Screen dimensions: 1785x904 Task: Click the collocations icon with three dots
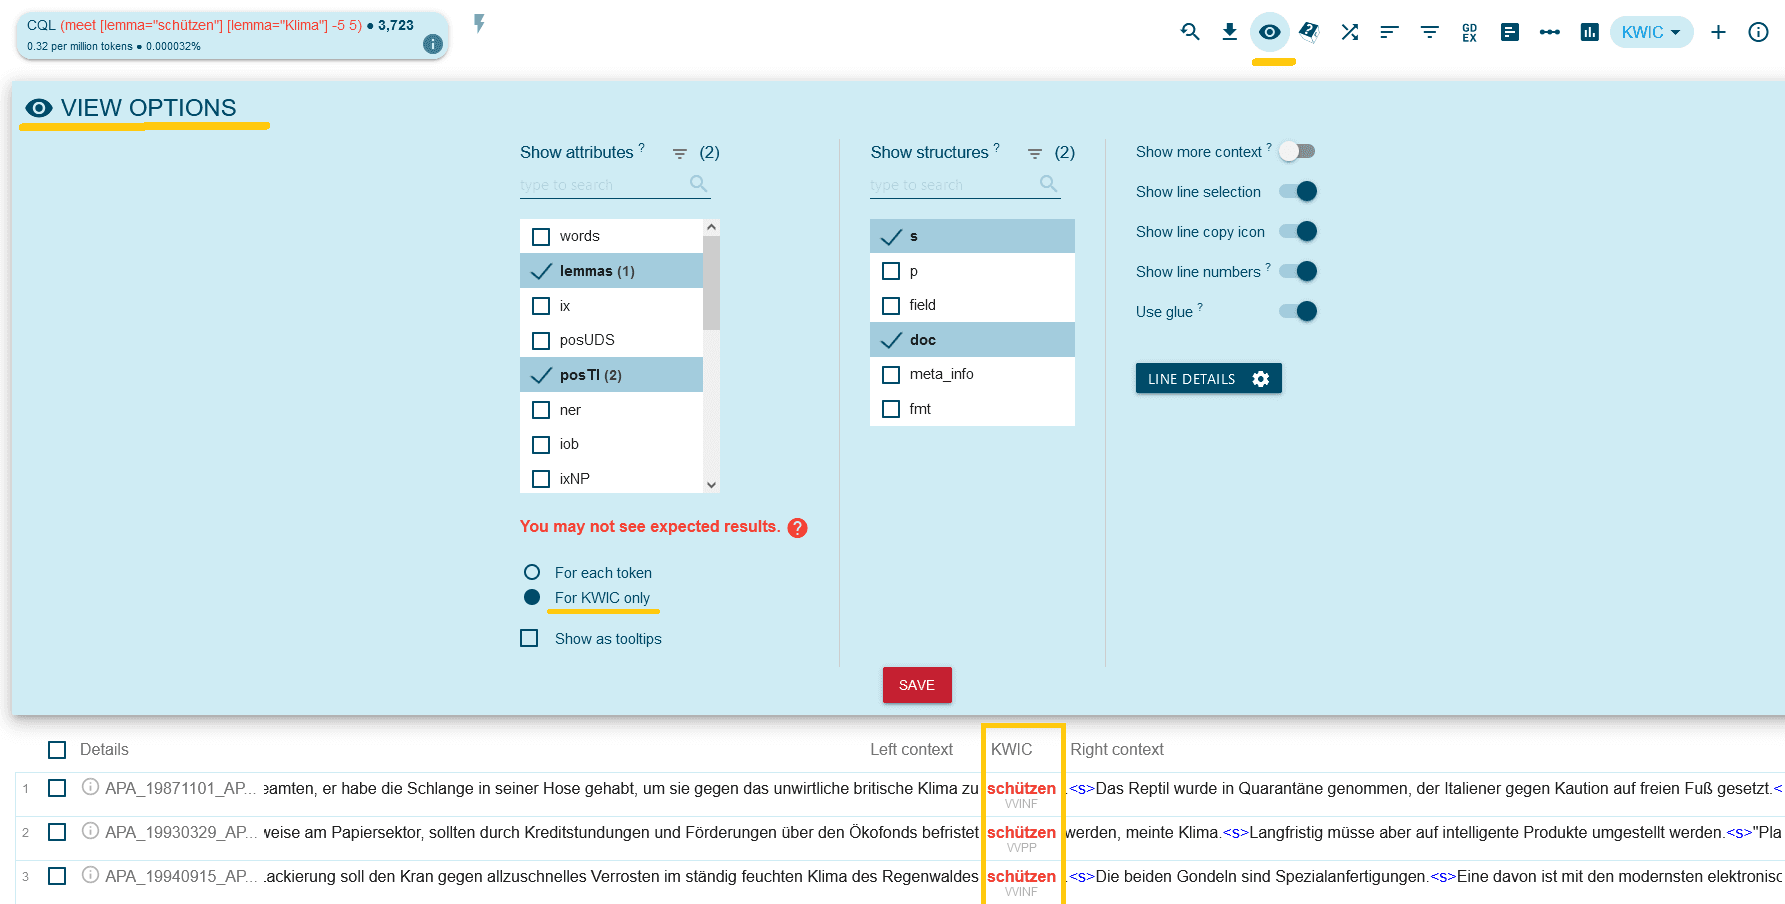[1549, 32]
